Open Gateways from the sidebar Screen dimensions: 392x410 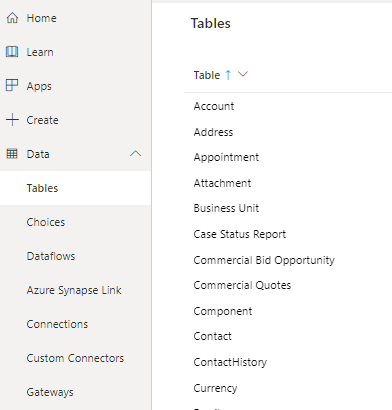coord(50,392)
